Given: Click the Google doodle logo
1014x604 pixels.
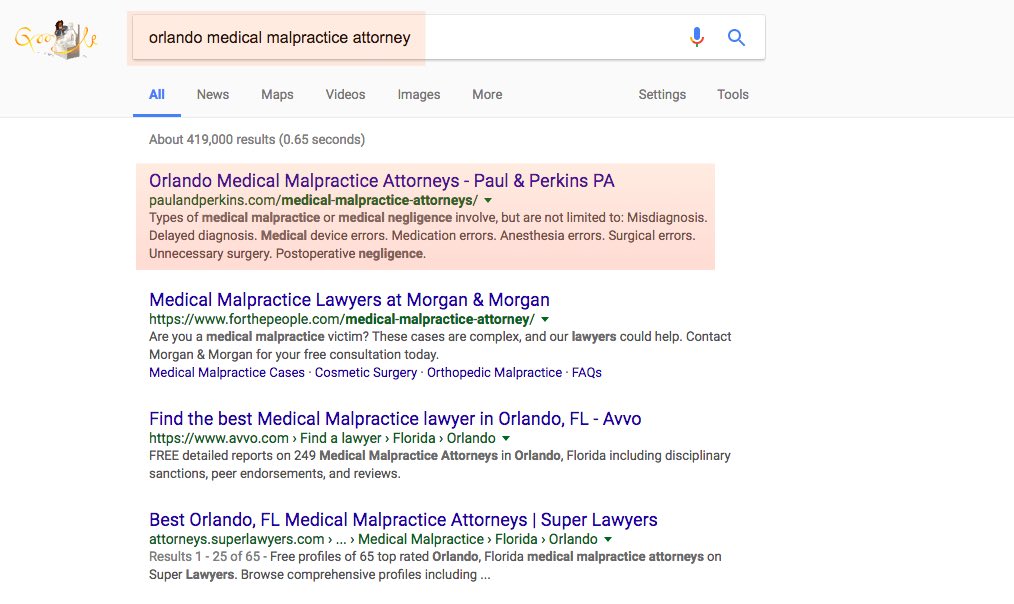Looking at the screenshot, I should coord(56,39).
